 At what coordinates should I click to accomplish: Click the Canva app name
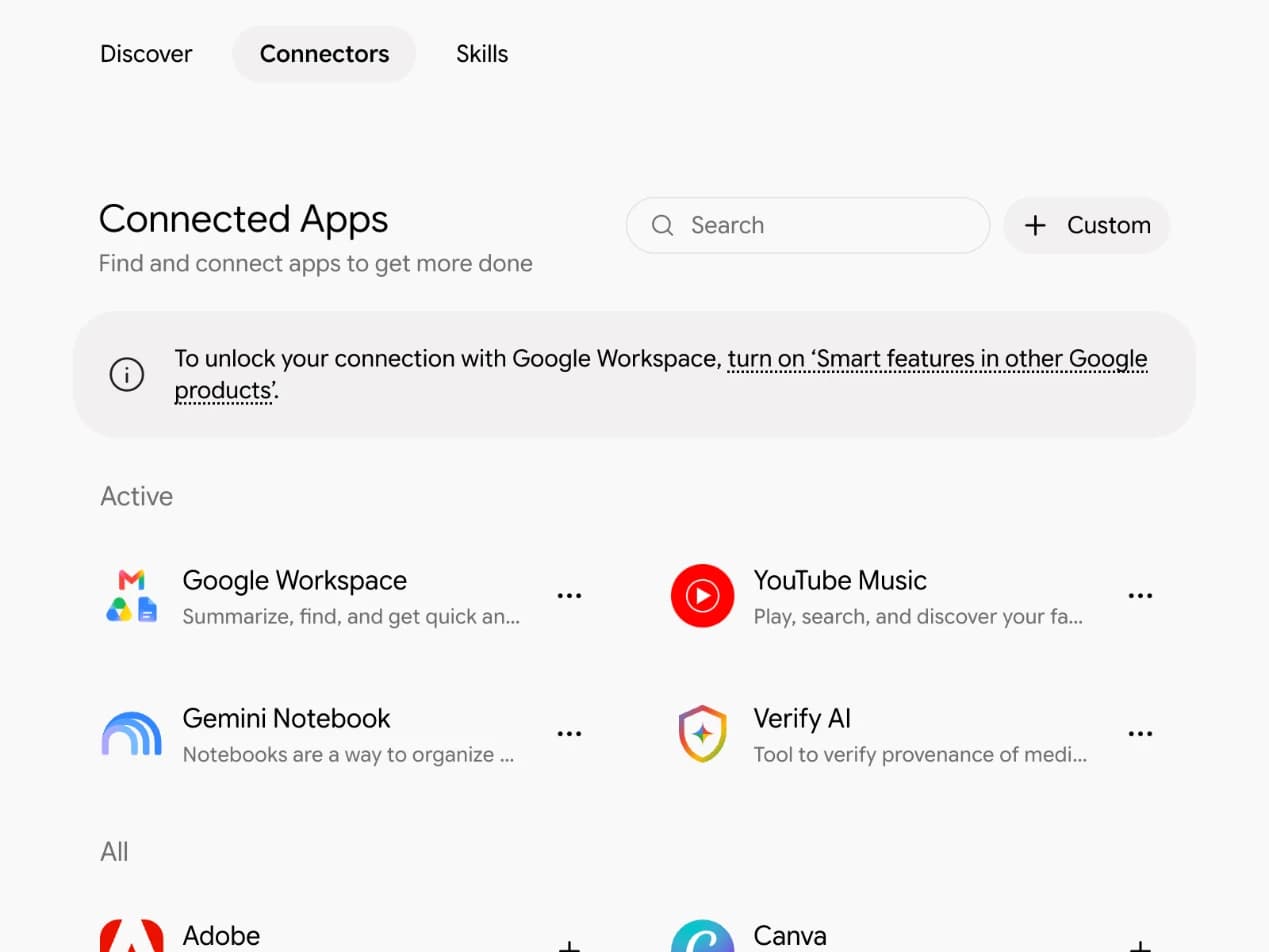790,936
